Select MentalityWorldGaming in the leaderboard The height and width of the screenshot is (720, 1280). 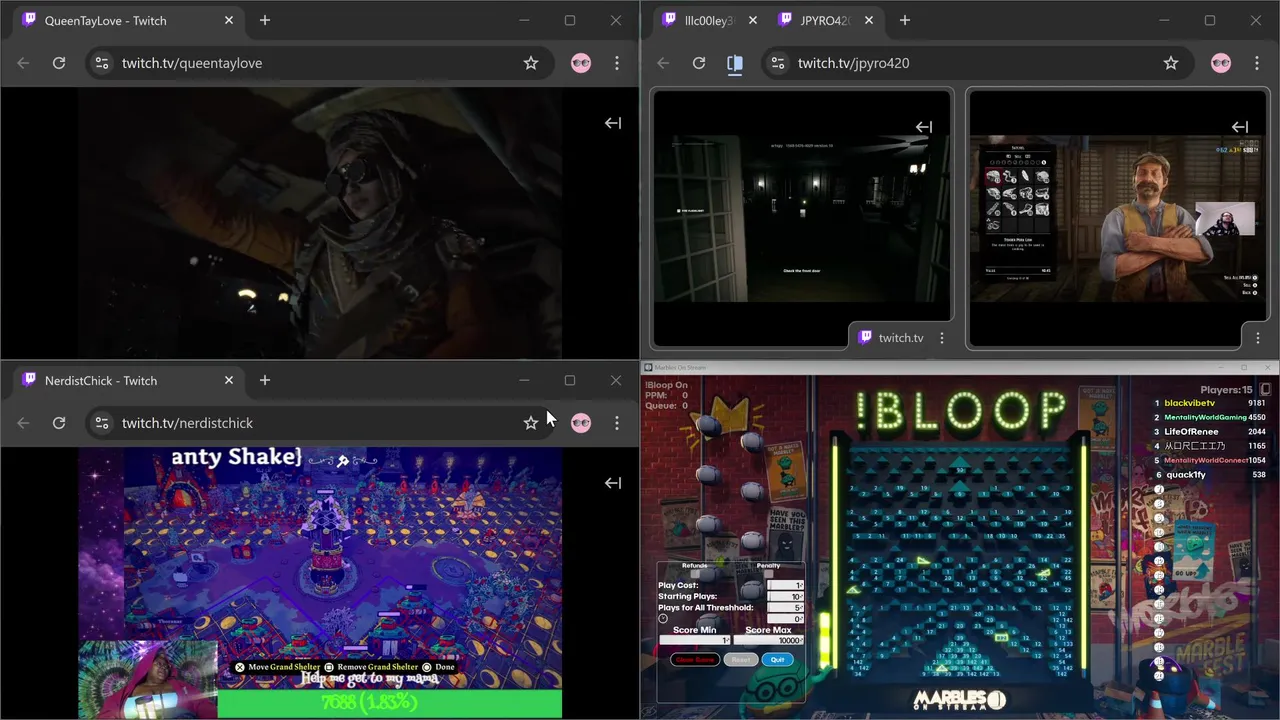pos(1205,417)
